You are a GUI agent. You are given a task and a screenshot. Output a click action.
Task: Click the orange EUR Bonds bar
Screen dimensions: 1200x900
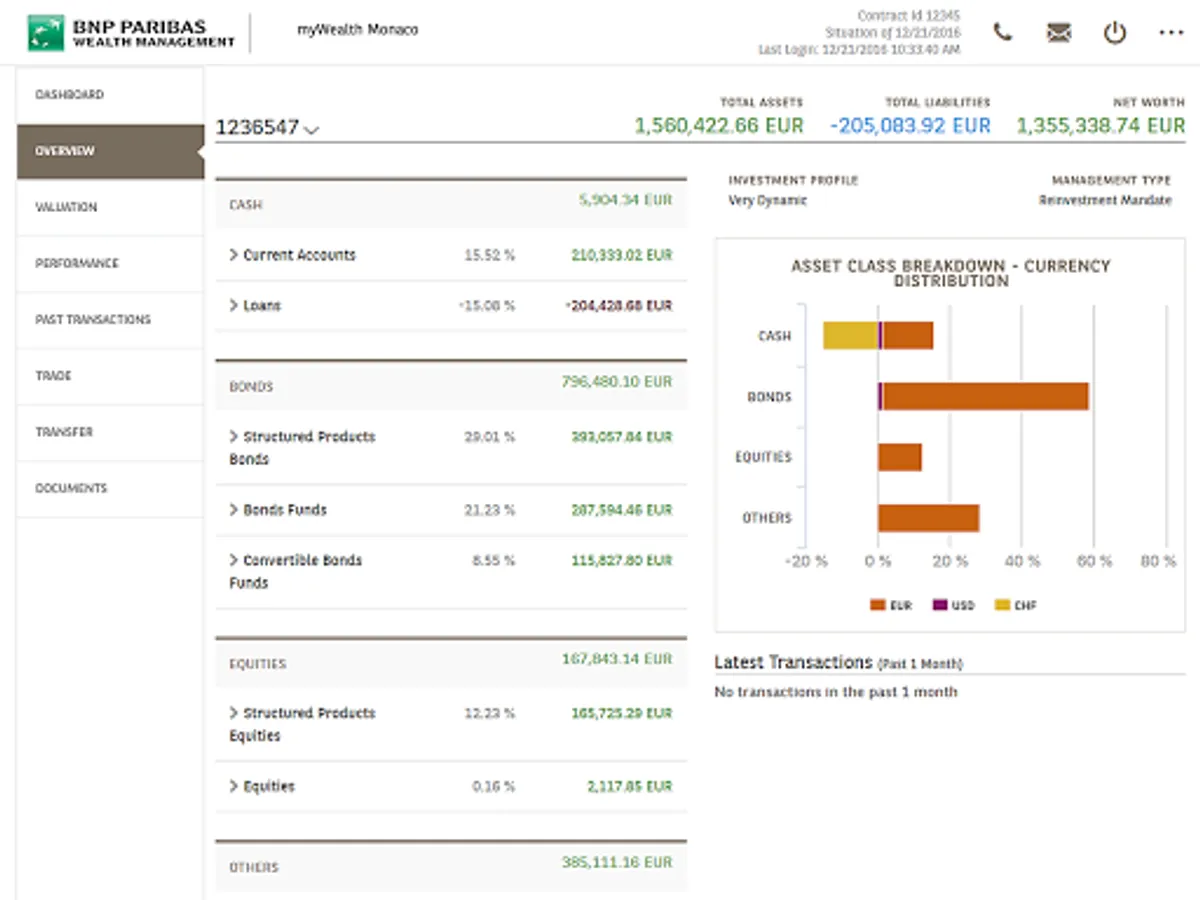coord(986,396)
